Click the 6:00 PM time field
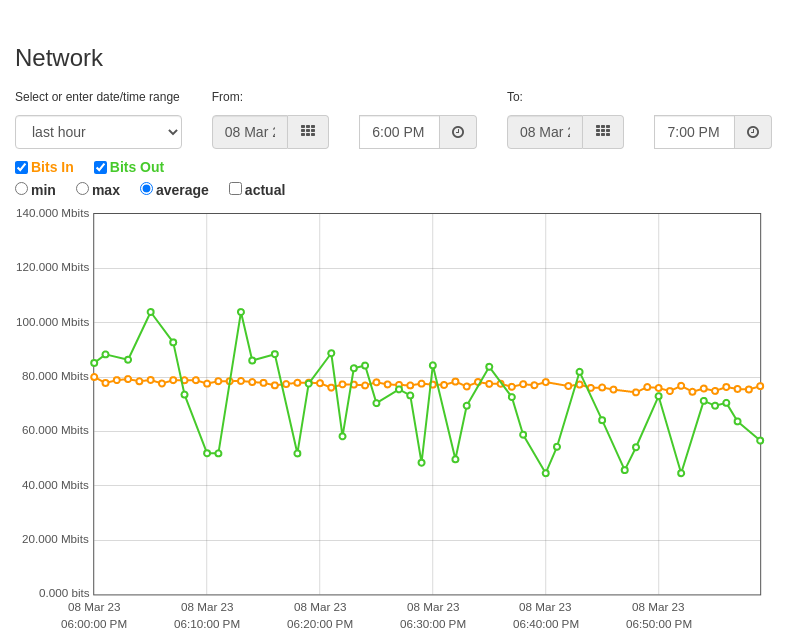Screen dimensions: 787x634 (x=400, y=132)
